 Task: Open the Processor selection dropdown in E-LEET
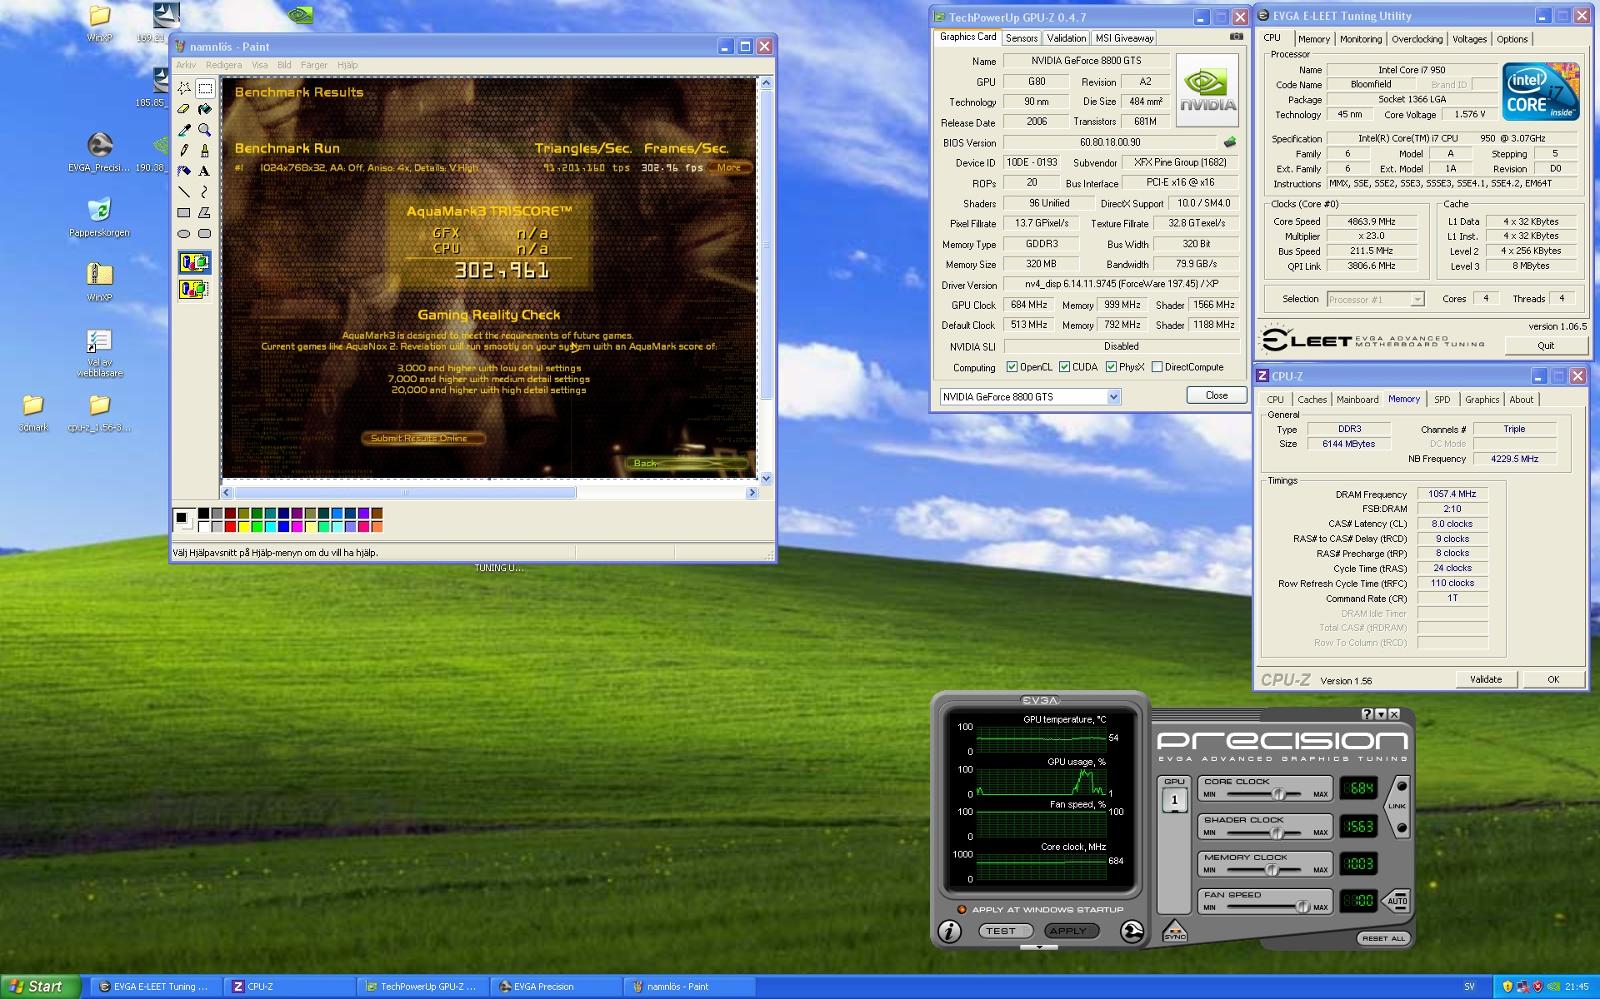[x=1417, y=299]
